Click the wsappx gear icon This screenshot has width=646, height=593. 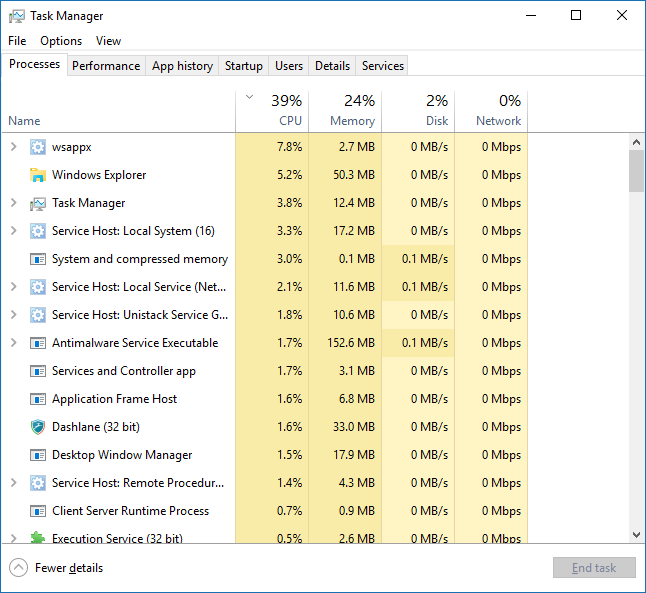(x=37, y=147)
